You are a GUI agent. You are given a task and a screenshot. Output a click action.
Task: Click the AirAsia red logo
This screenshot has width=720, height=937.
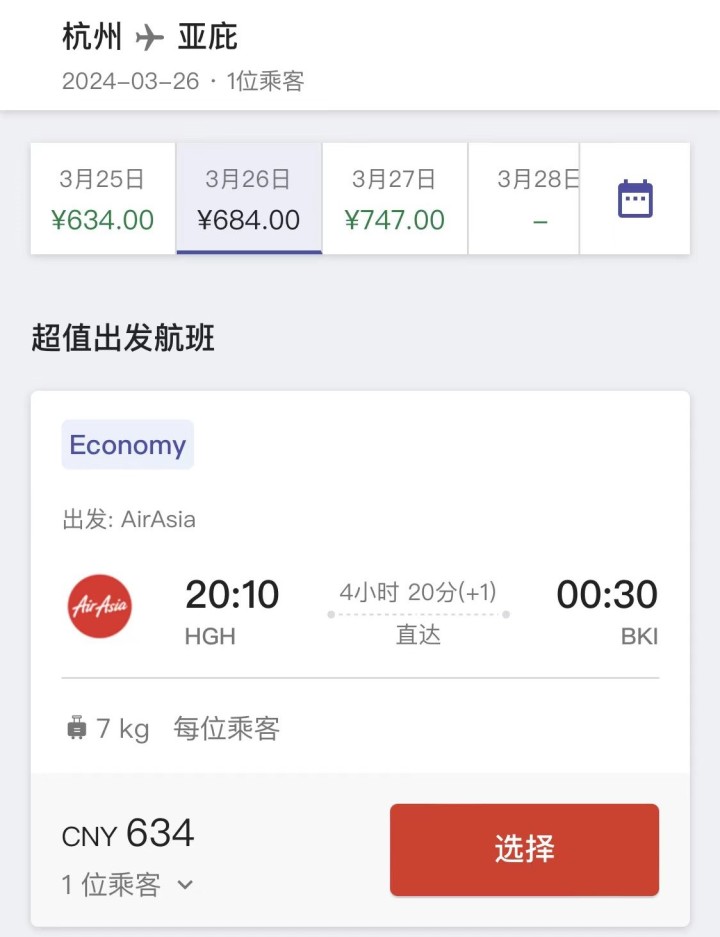[x=99, y=606]
